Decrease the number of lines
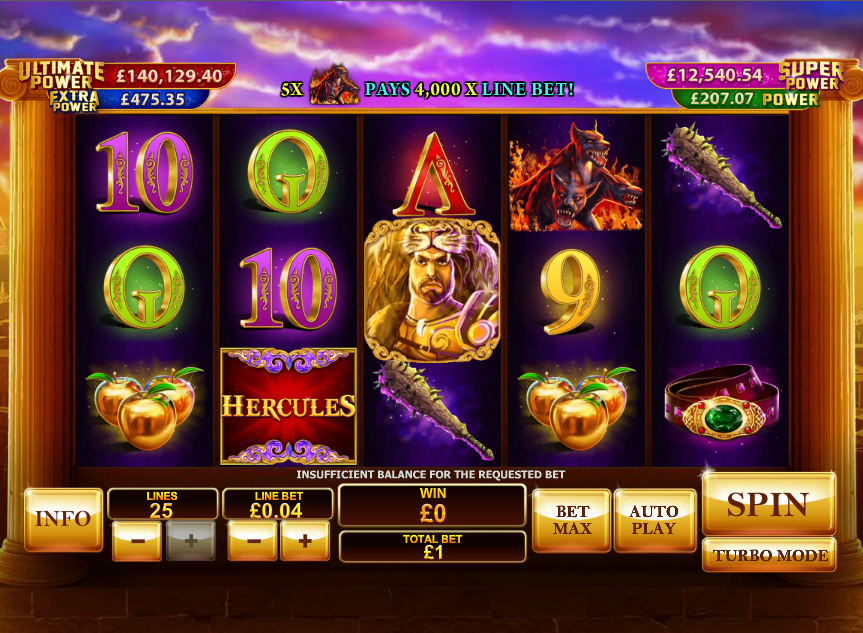 click(x=137, y=541)
